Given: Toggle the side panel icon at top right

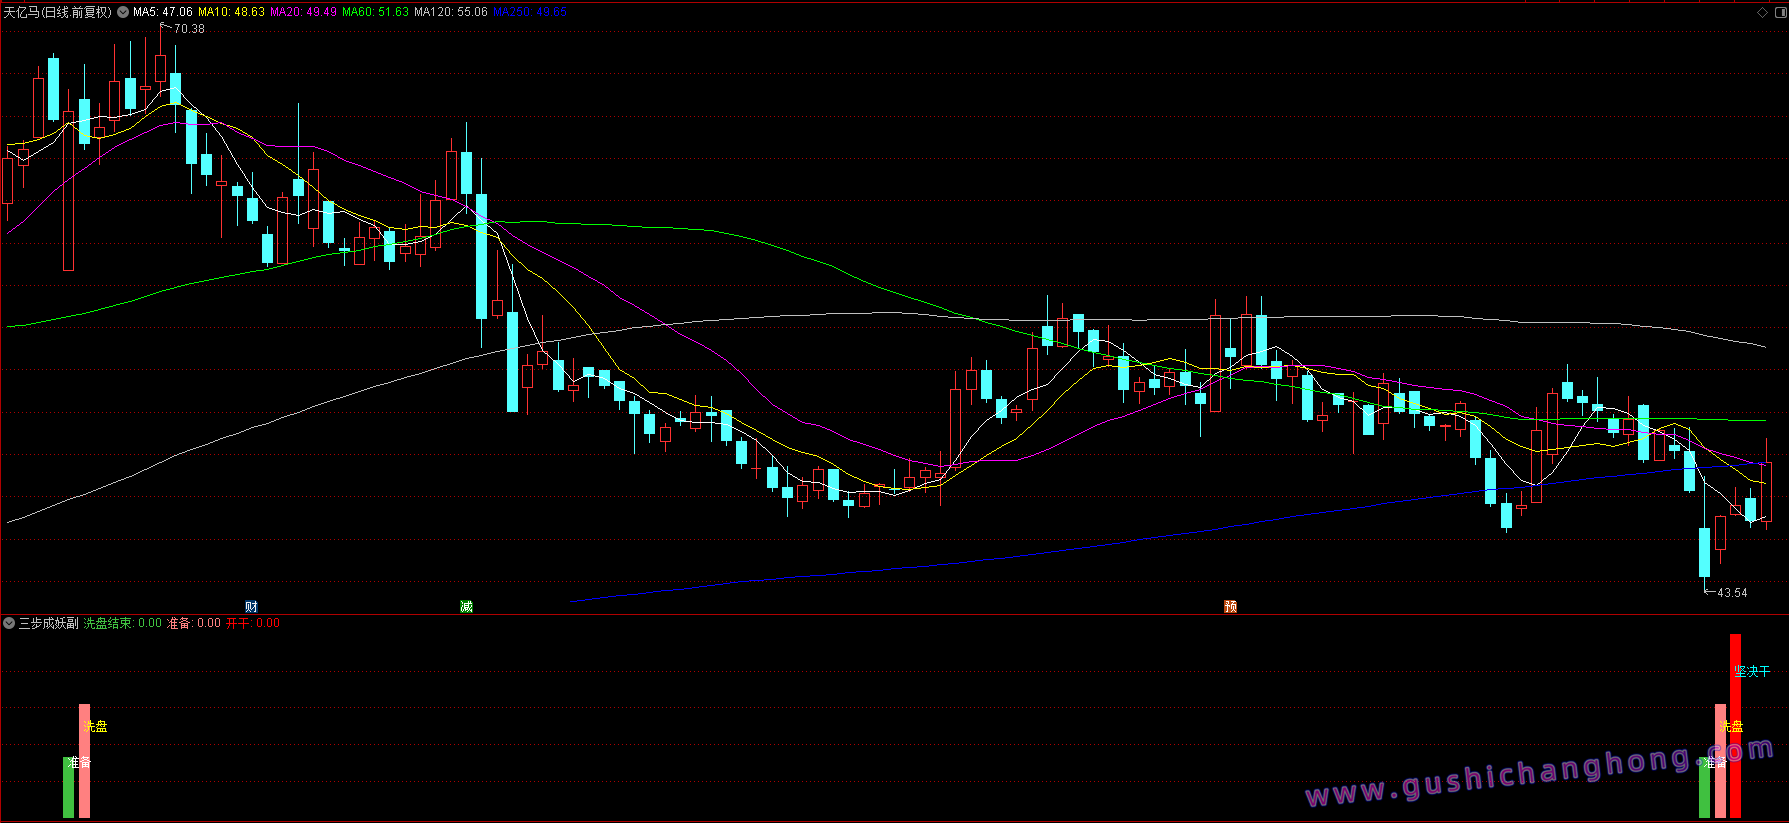Looking at the screenshot, I should 1778,12.
